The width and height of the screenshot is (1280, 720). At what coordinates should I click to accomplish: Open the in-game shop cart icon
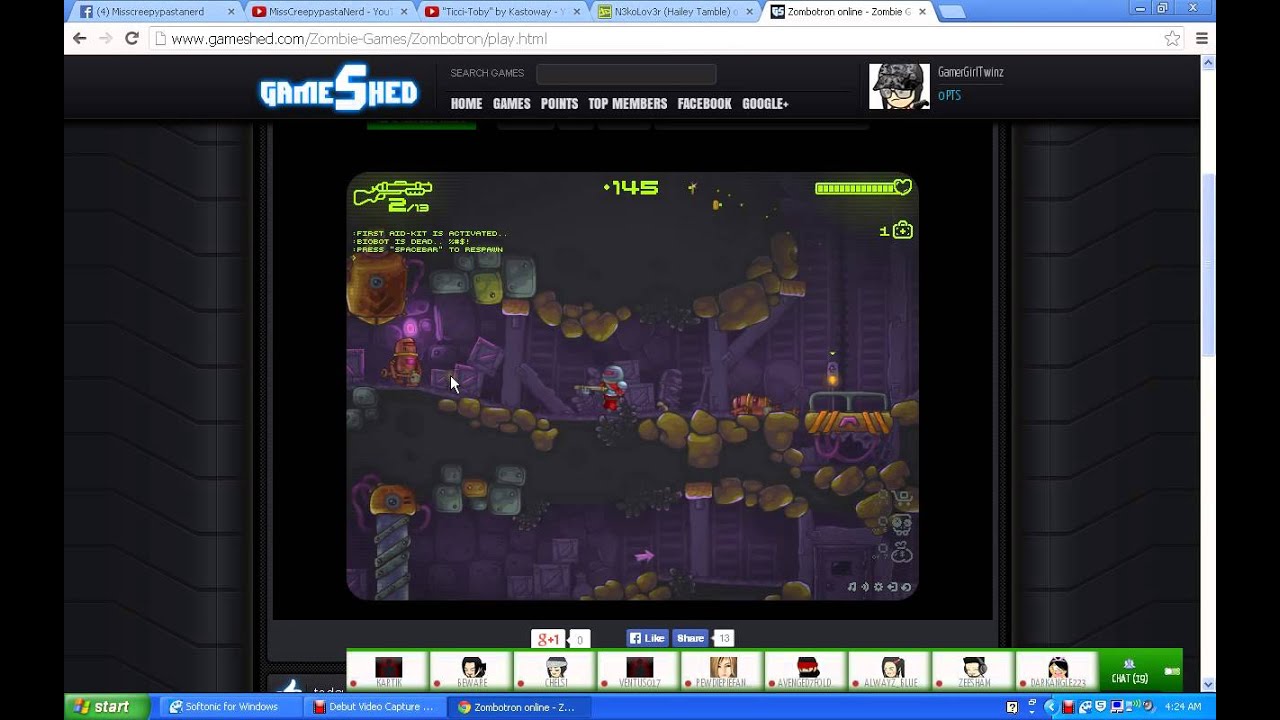pos(902,498)
